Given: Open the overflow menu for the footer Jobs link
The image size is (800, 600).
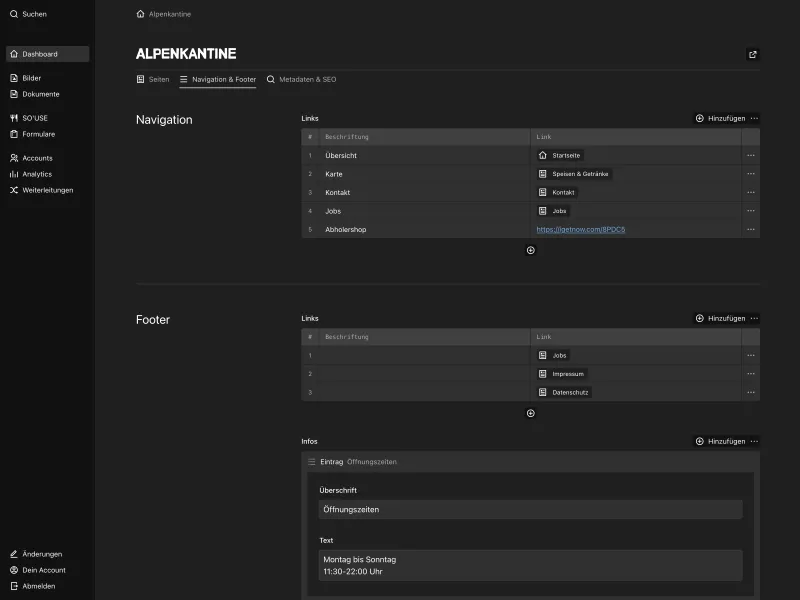Looking at the screenshot, I should point(751,355).
